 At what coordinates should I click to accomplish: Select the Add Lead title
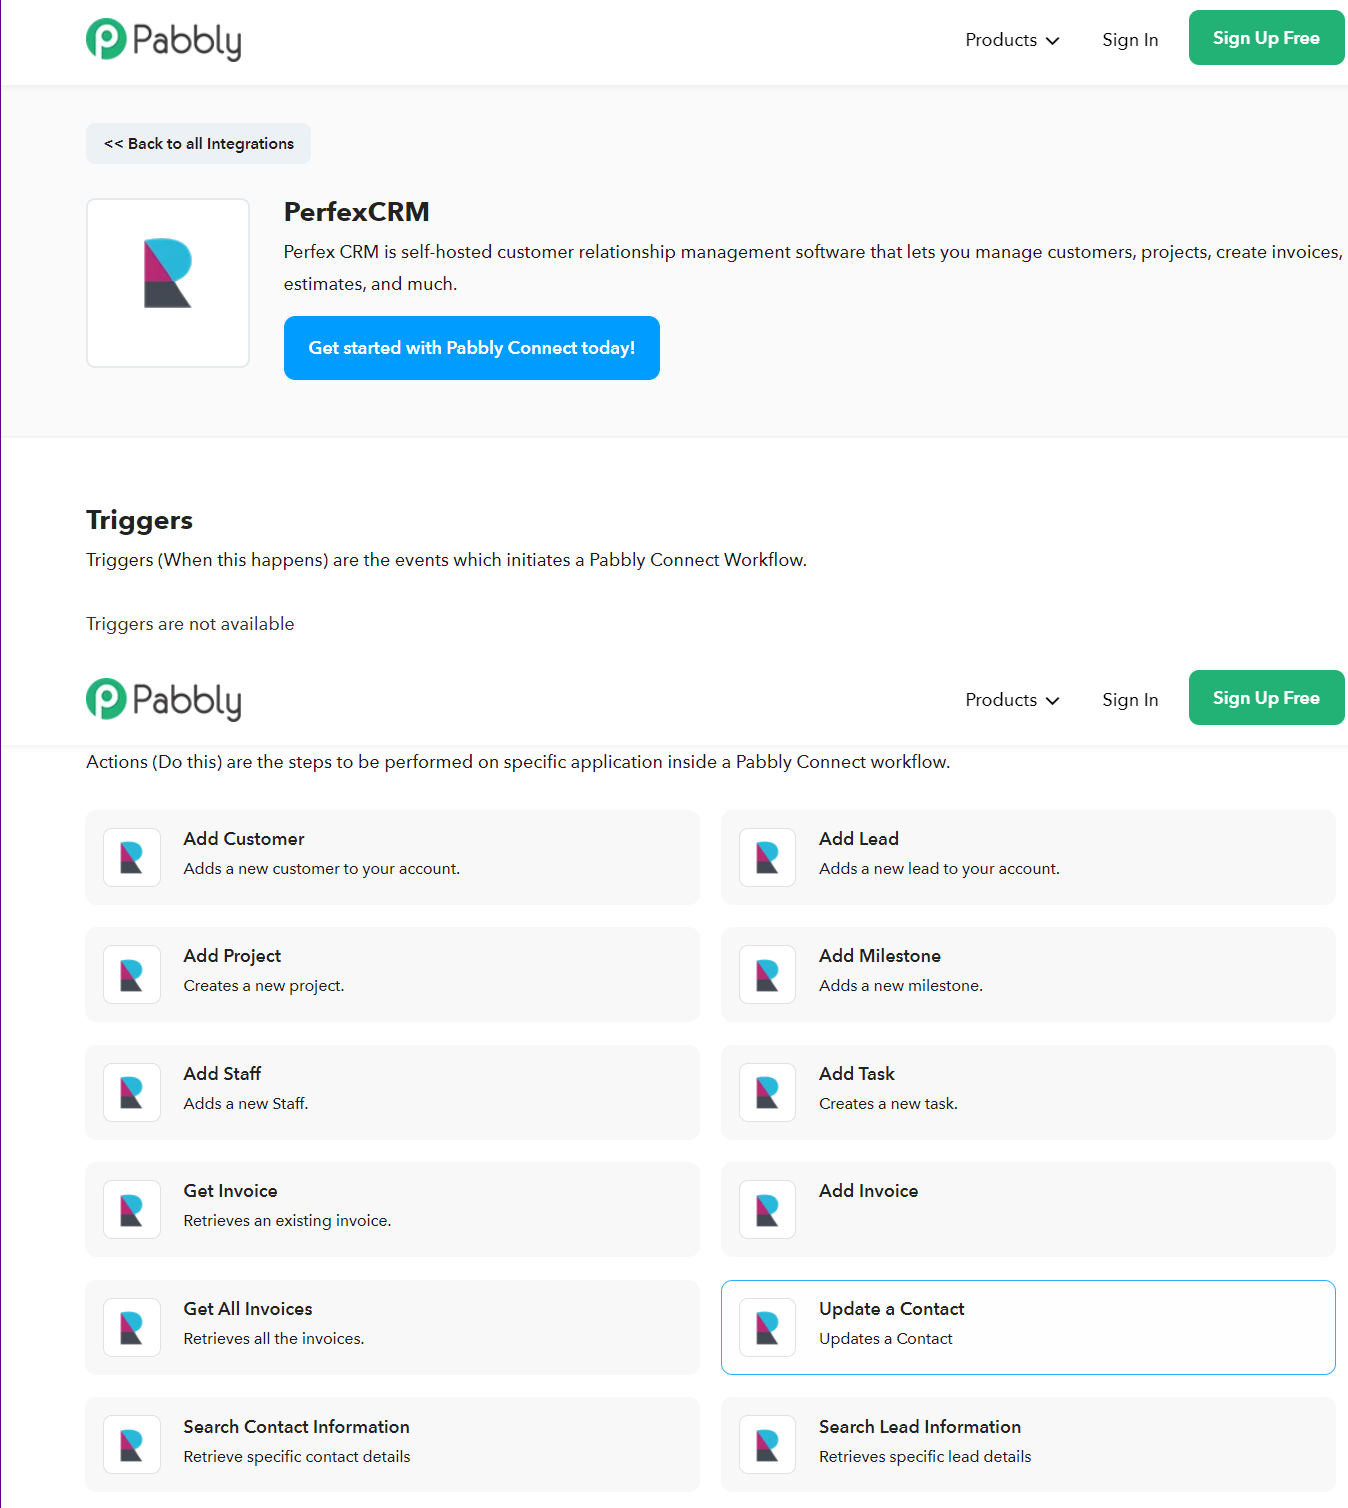859,839
